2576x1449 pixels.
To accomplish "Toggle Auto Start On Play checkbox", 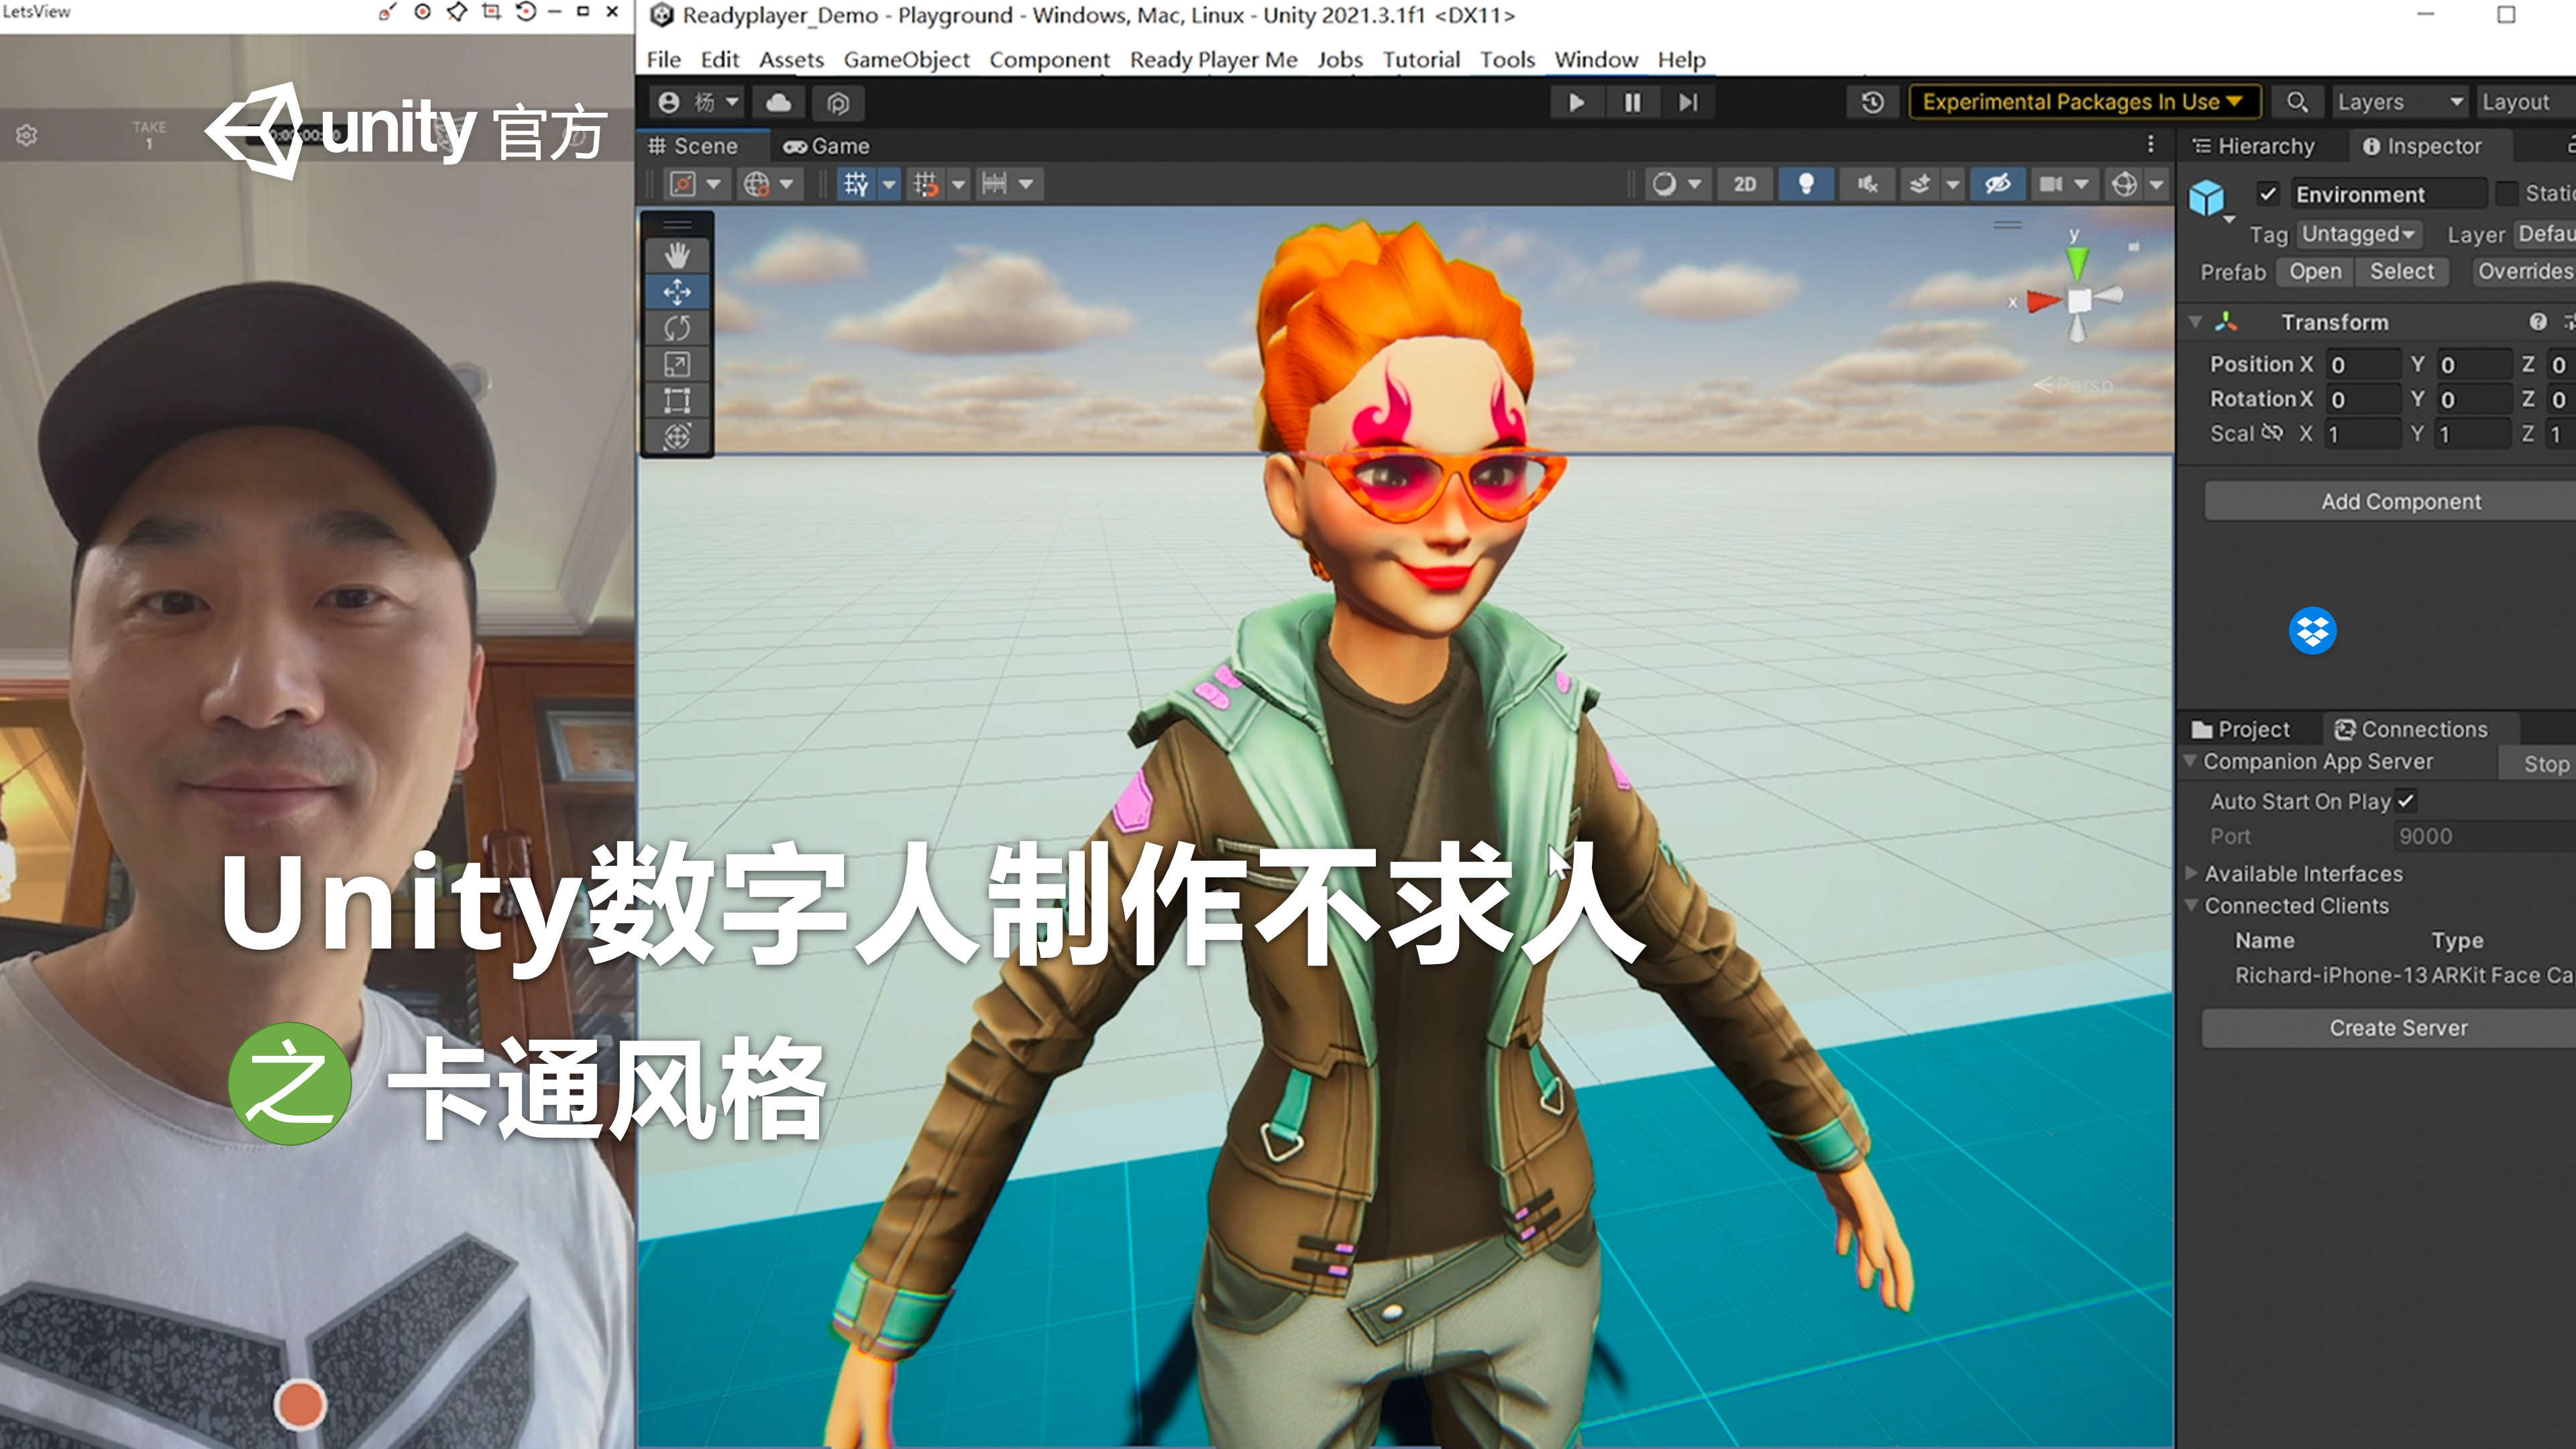I will click(2405, 801).
